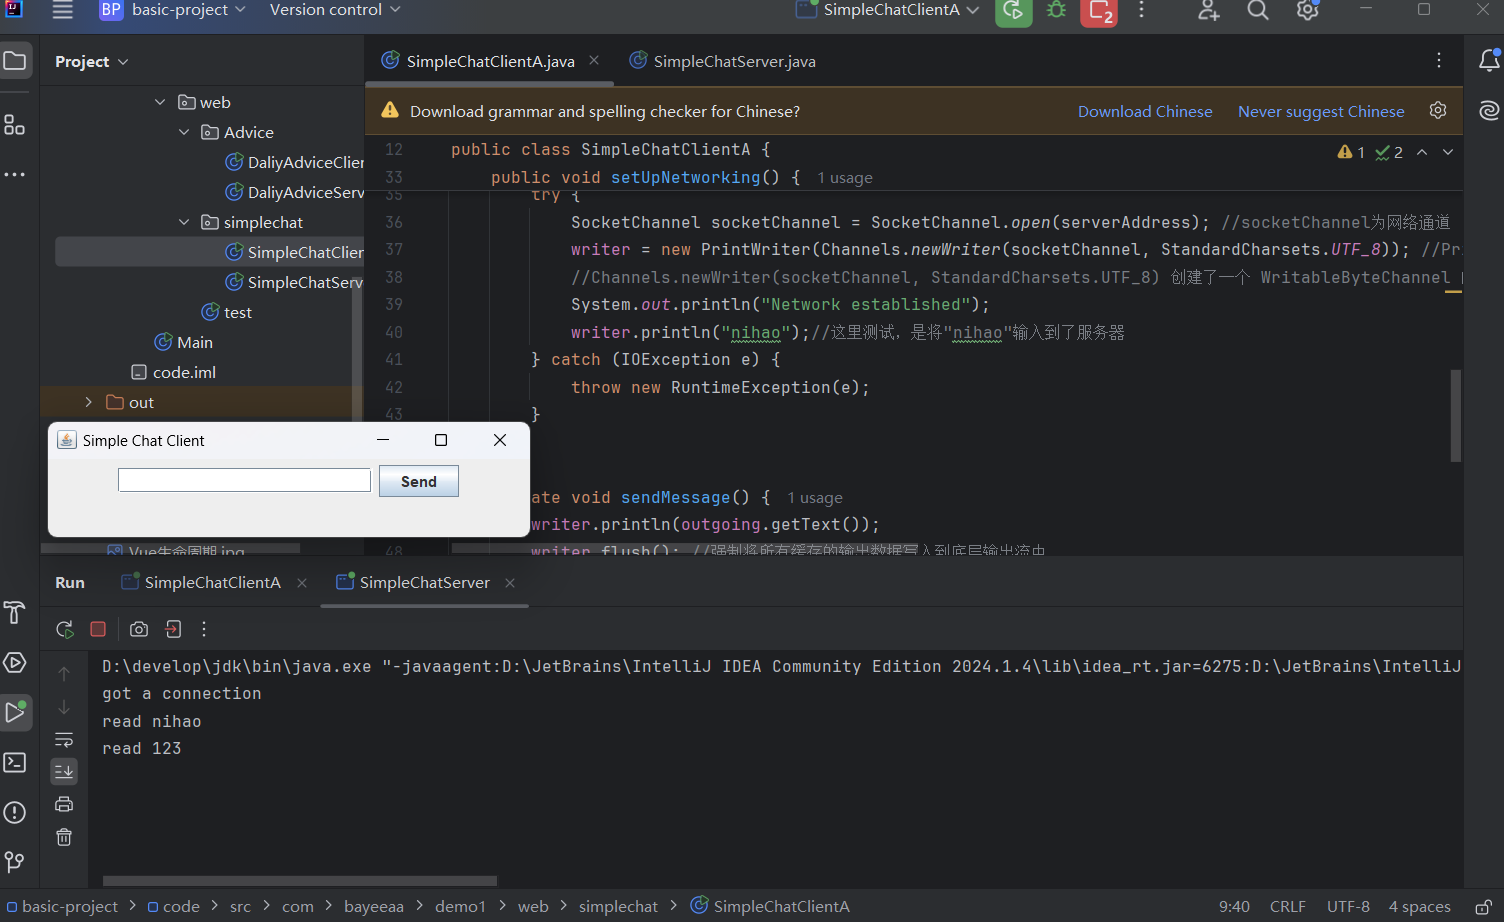The image size is (1504, 922).
Task: Open the grammar checker banner settings gear
Action: [1438, 110]
